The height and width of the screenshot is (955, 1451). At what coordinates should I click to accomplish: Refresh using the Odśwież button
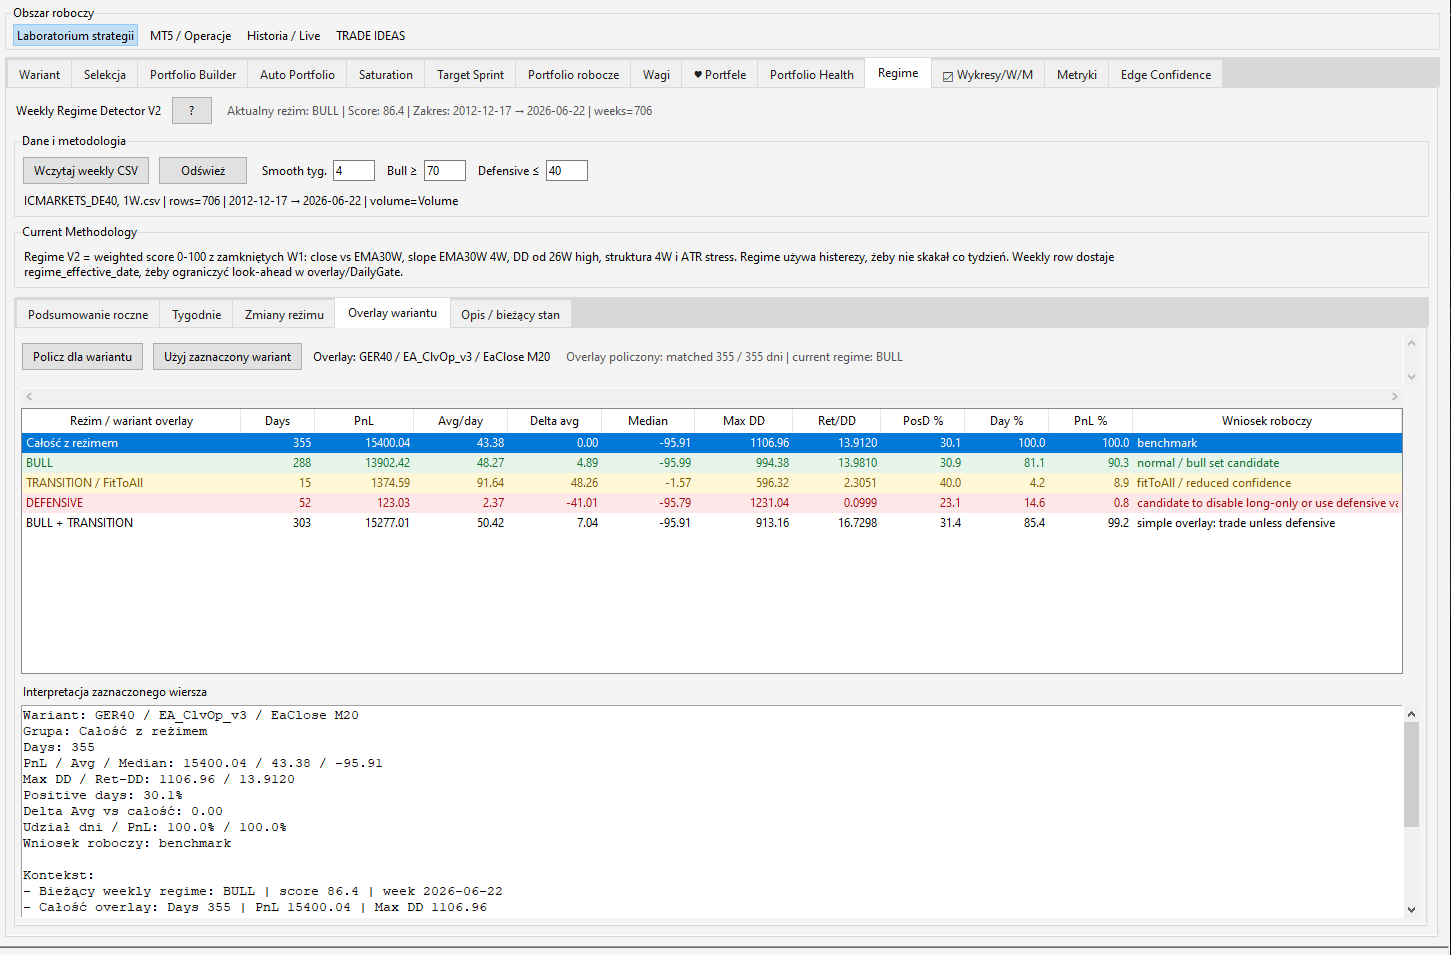point(203,171)
